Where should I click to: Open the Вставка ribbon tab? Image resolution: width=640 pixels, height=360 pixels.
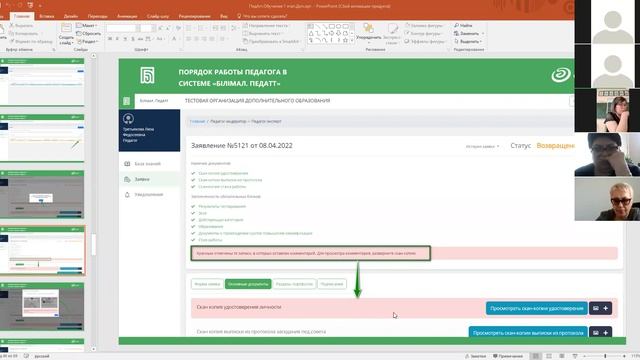[47, 16]
